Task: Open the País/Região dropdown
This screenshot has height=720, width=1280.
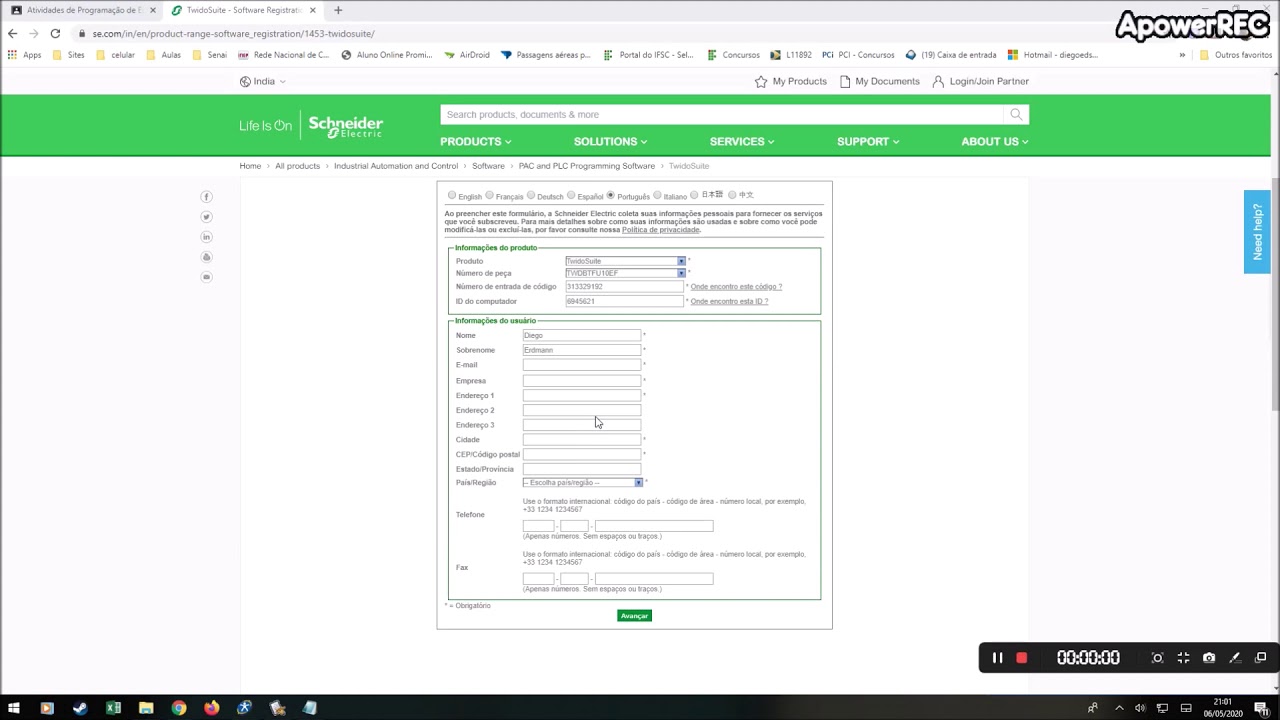Action: coord(583,483)
